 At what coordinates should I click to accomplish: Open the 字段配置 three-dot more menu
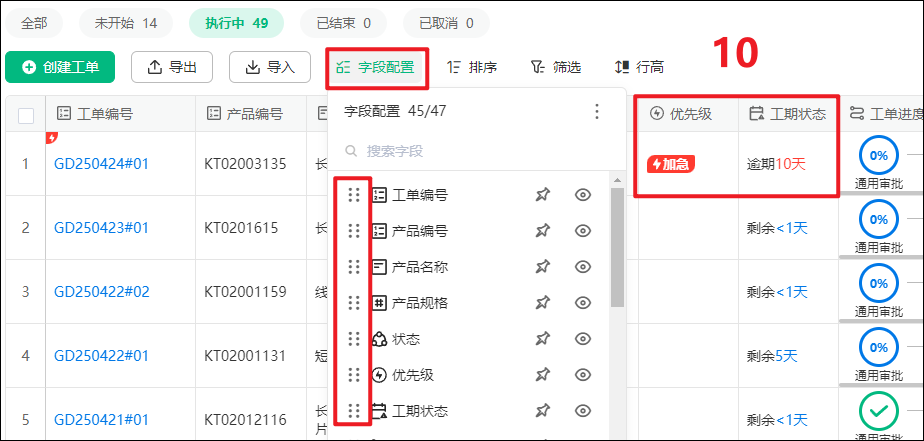click(597, 111)
